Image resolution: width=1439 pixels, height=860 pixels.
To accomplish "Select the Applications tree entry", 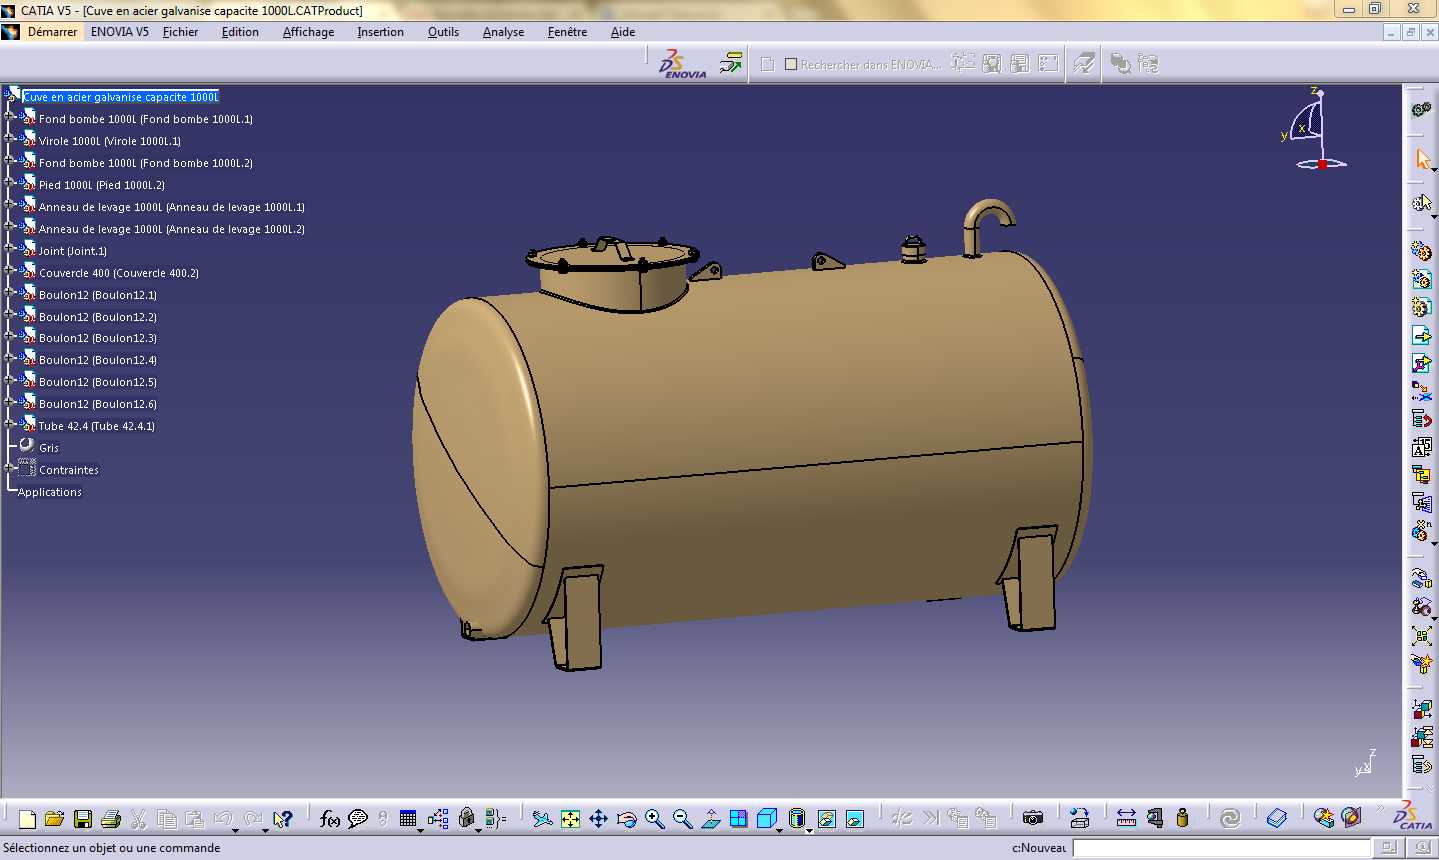I will click(x=50, y=492).
